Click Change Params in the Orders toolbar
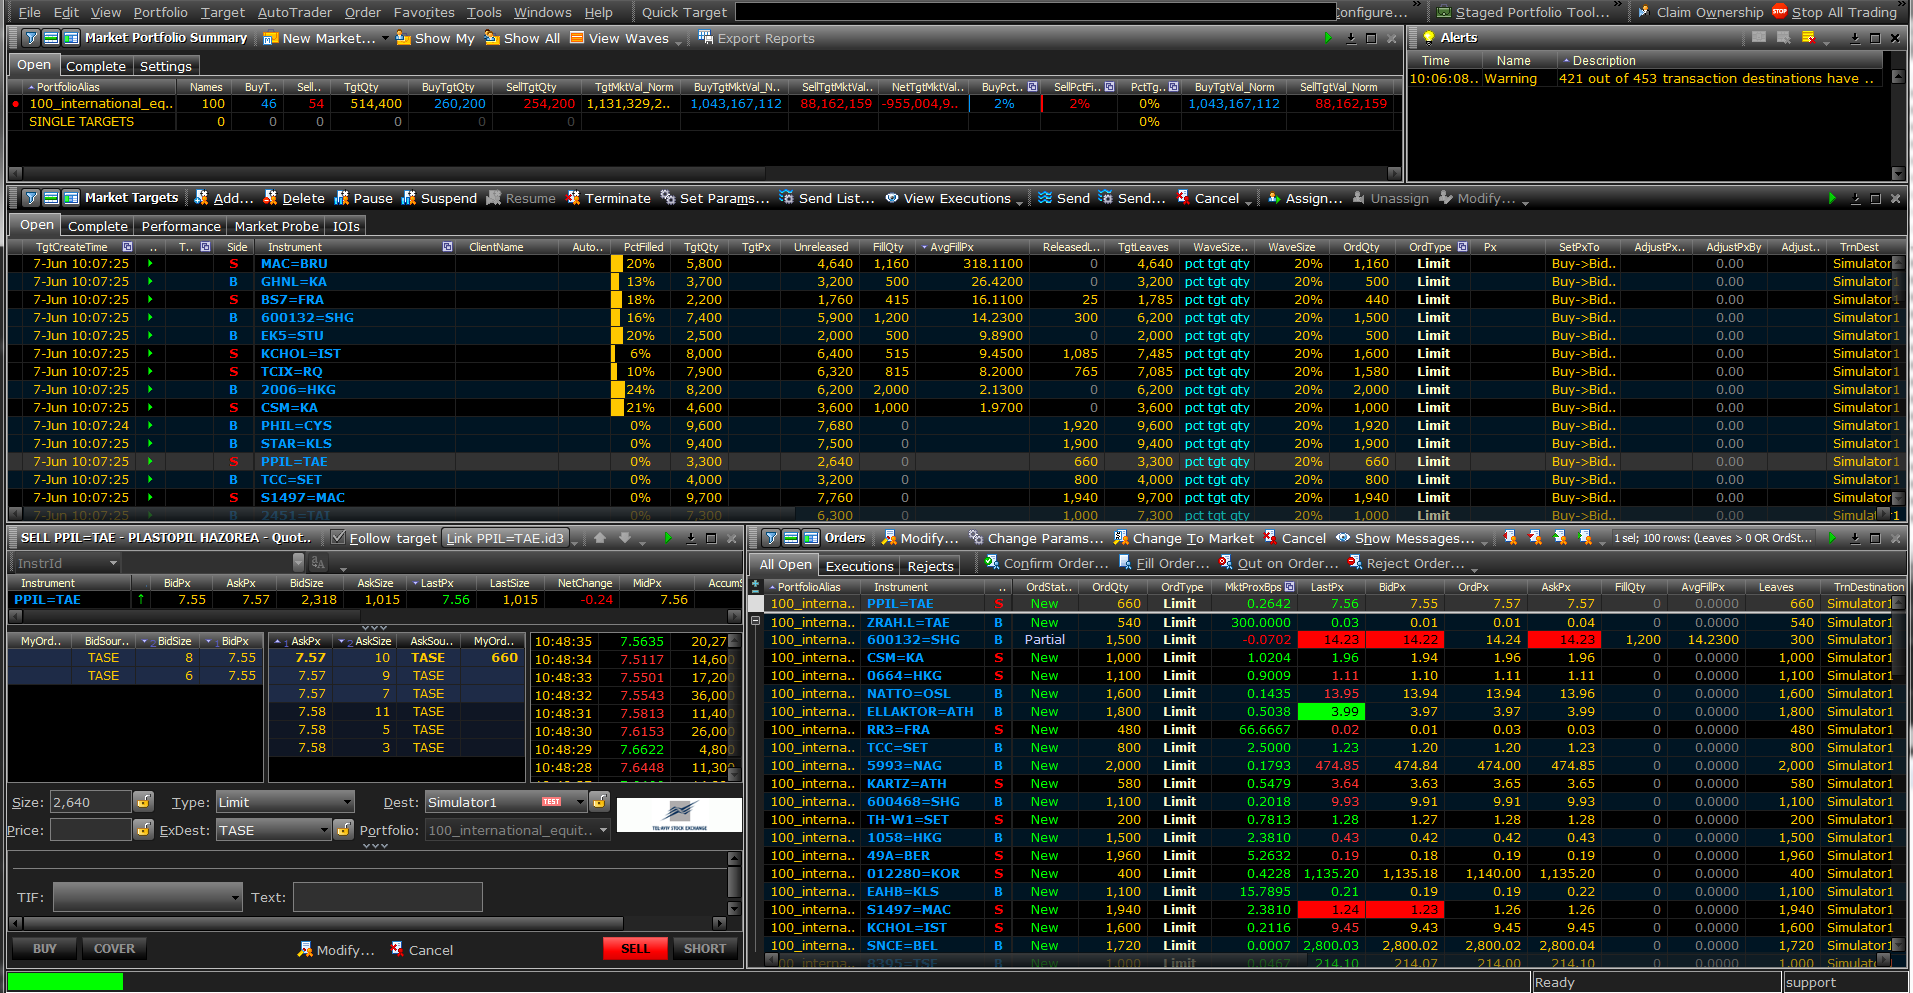 coord(1036,538)
